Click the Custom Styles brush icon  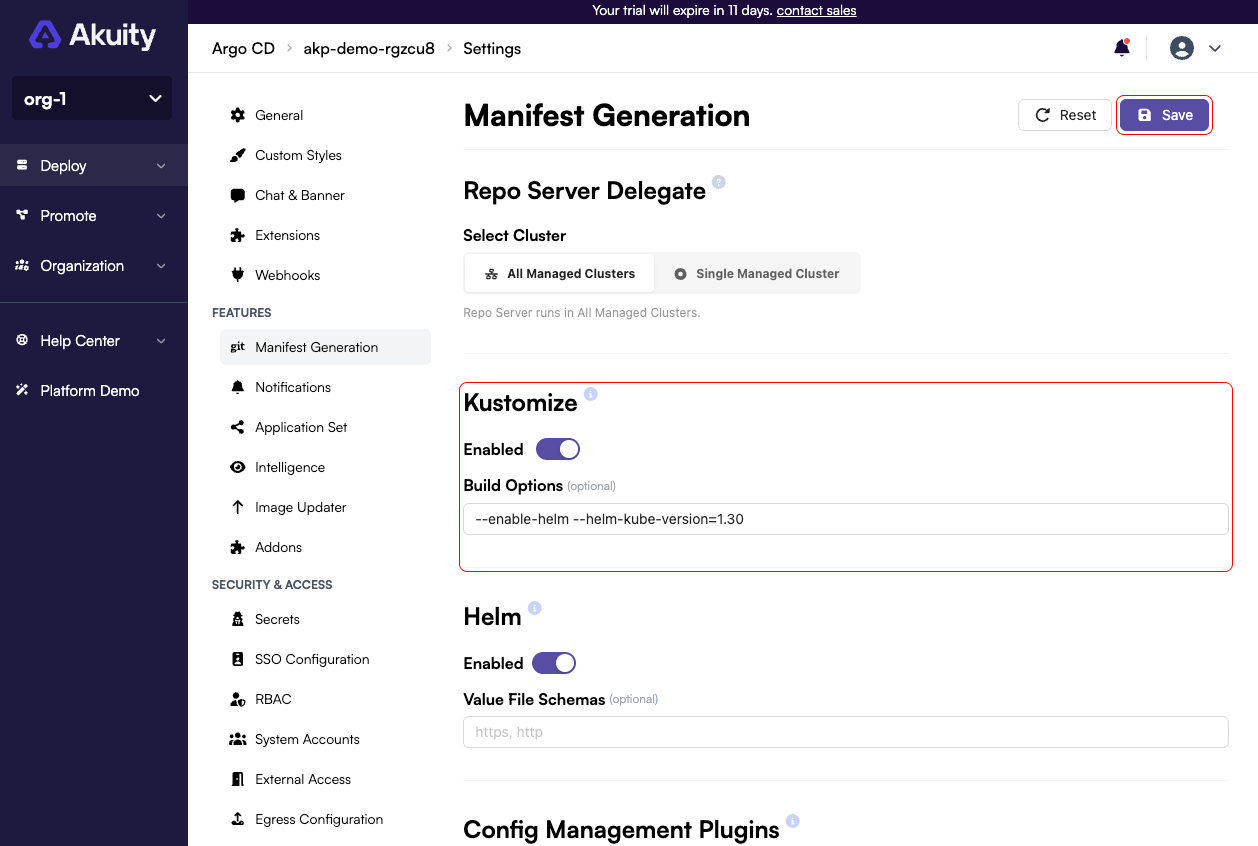[x=238, y=155]
